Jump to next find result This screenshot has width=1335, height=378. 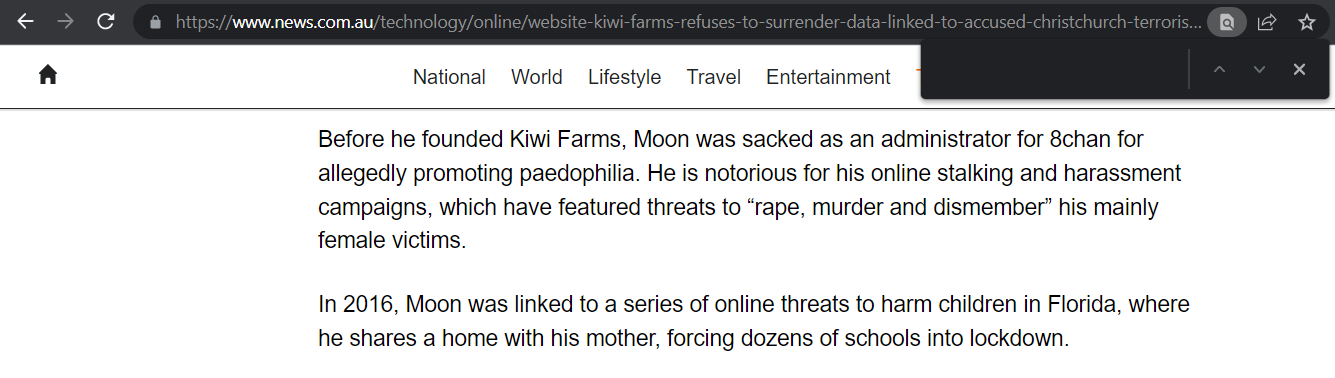tap(1259, 69)
